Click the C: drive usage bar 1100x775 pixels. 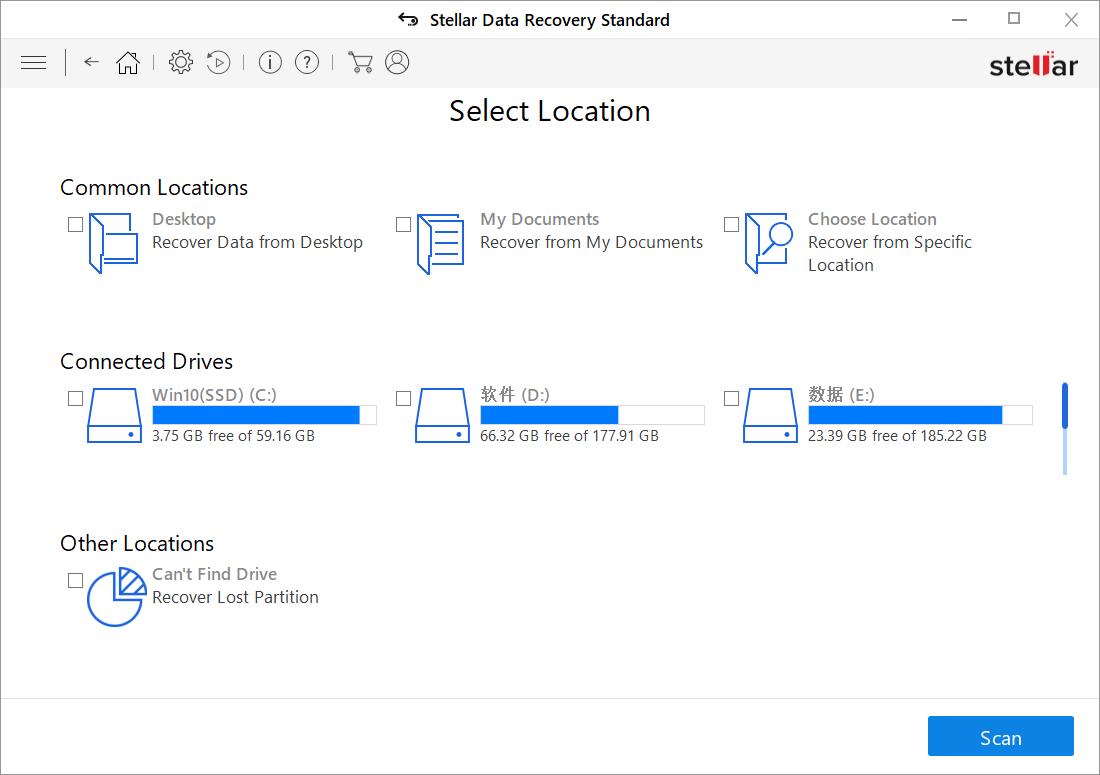(264, 415)
